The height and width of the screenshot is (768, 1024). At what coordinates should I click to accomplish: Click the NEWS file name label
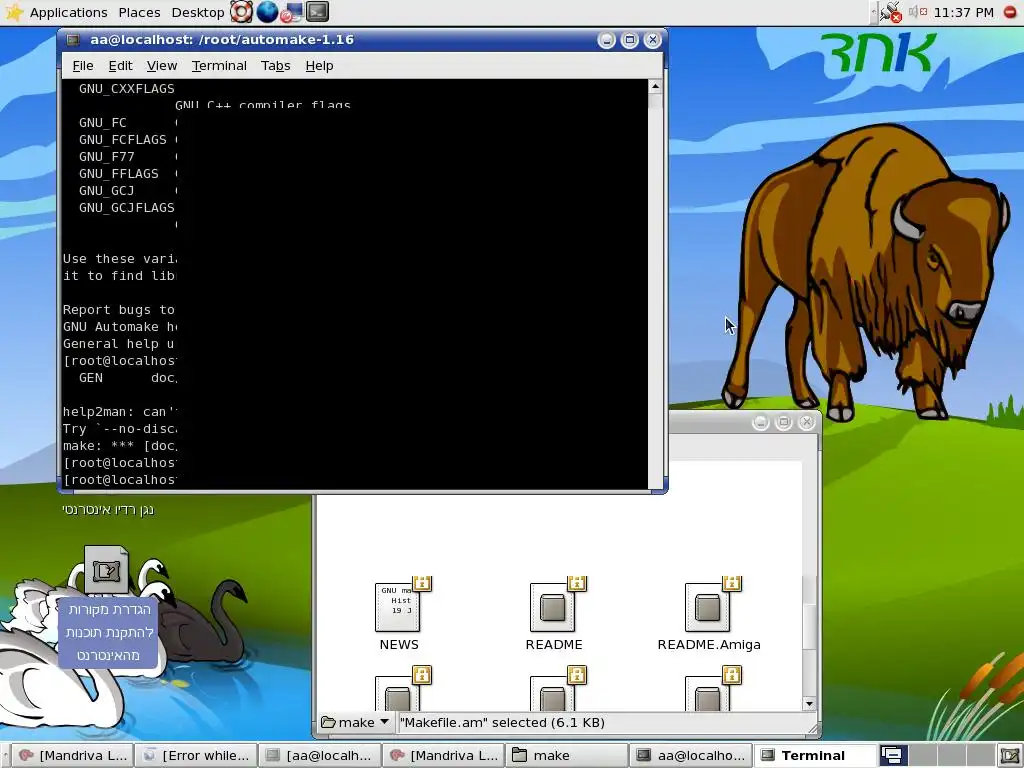(399, 645)
